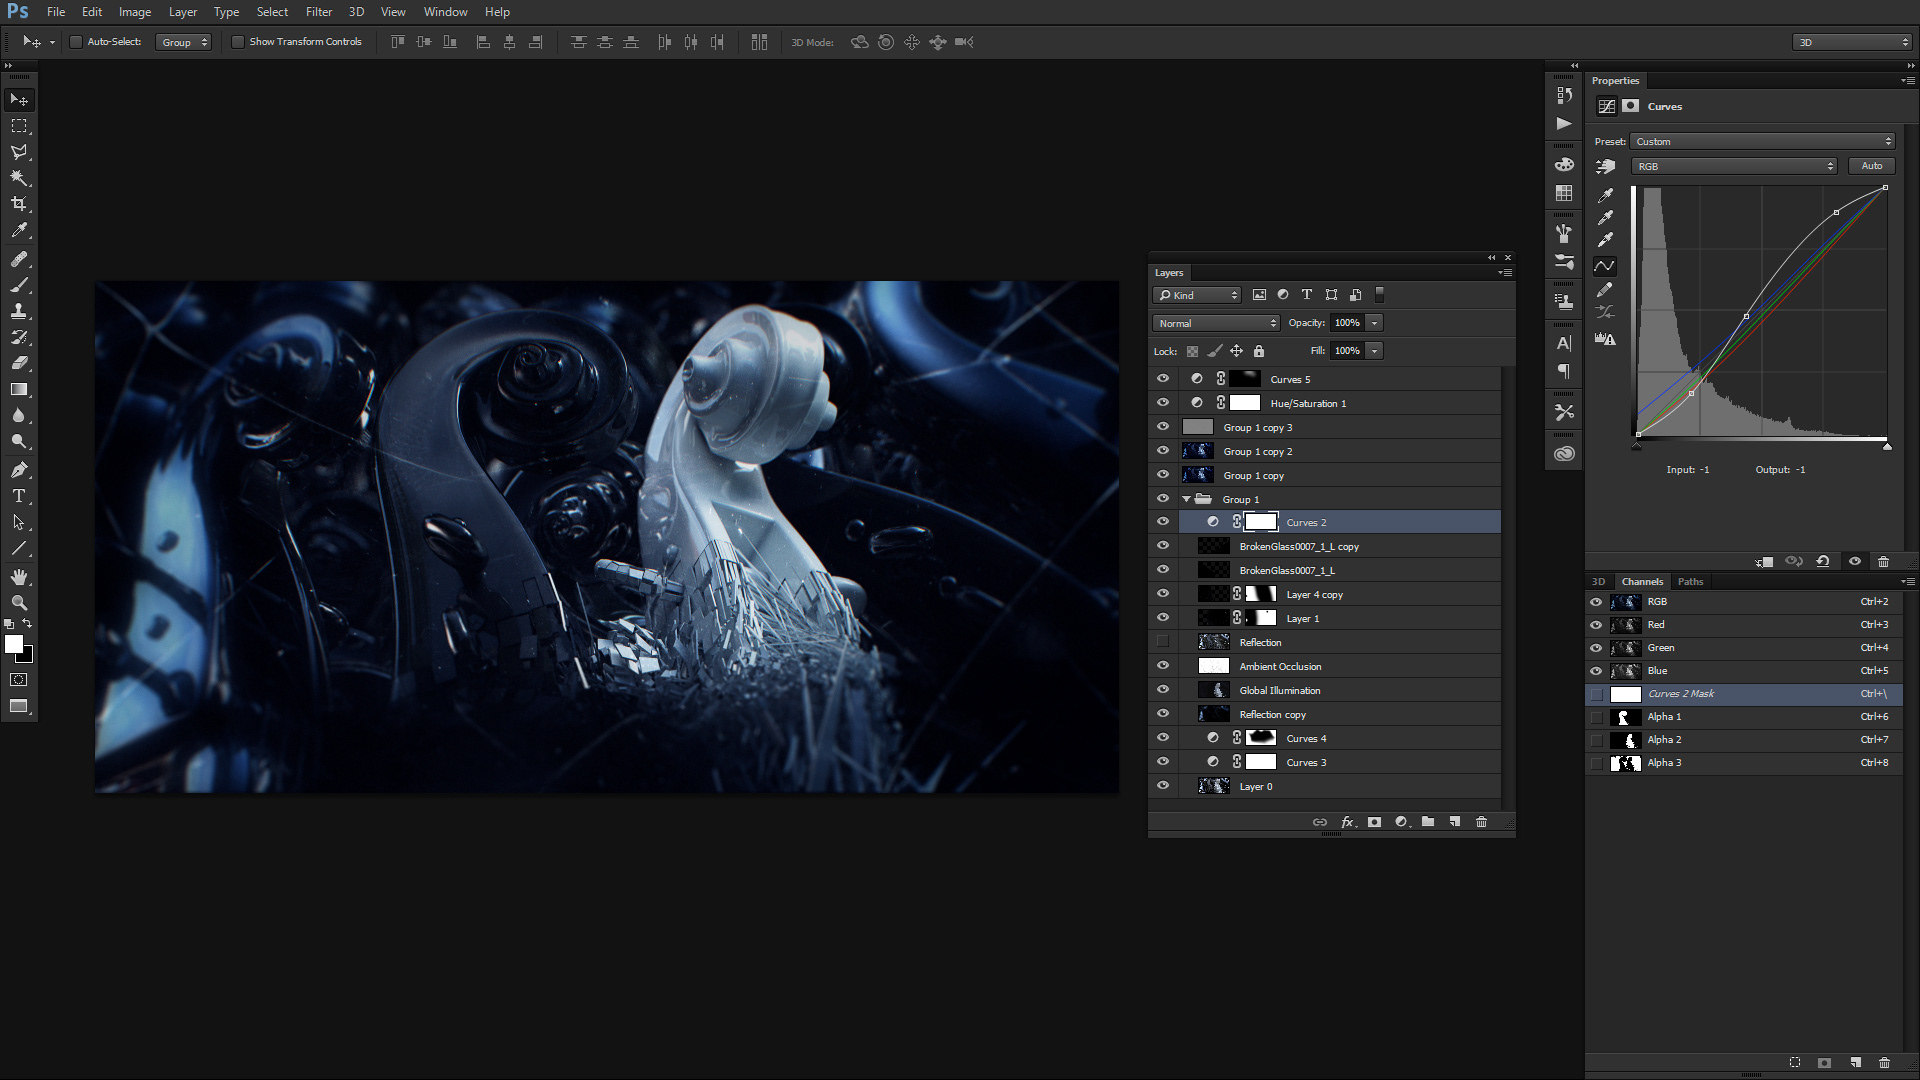
Task: Switch to the Paths tab
Action: pyautogui.click(x=1690, y=581)
